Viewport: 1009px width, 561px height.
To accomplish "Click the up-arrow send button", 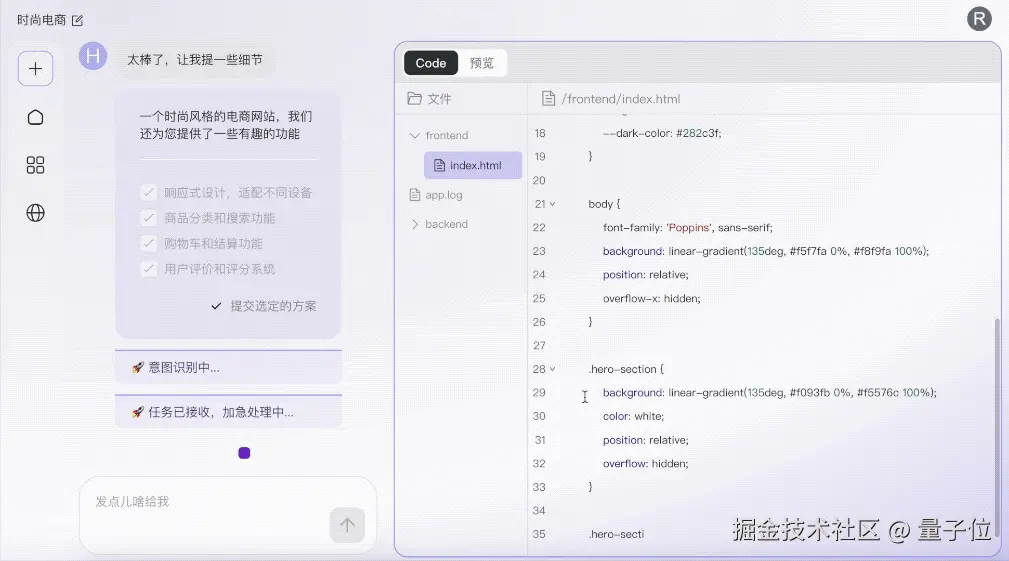I will click(347, 525).
